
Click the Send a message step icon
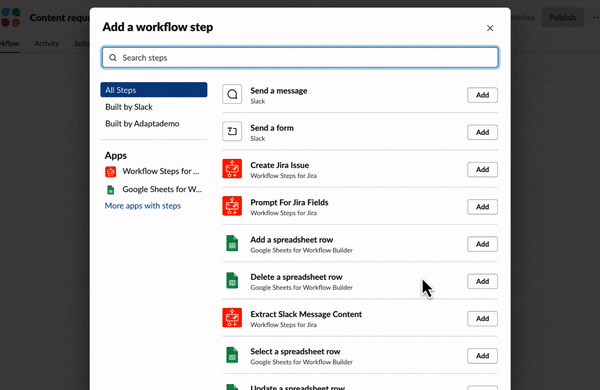(x=232, y=94)
